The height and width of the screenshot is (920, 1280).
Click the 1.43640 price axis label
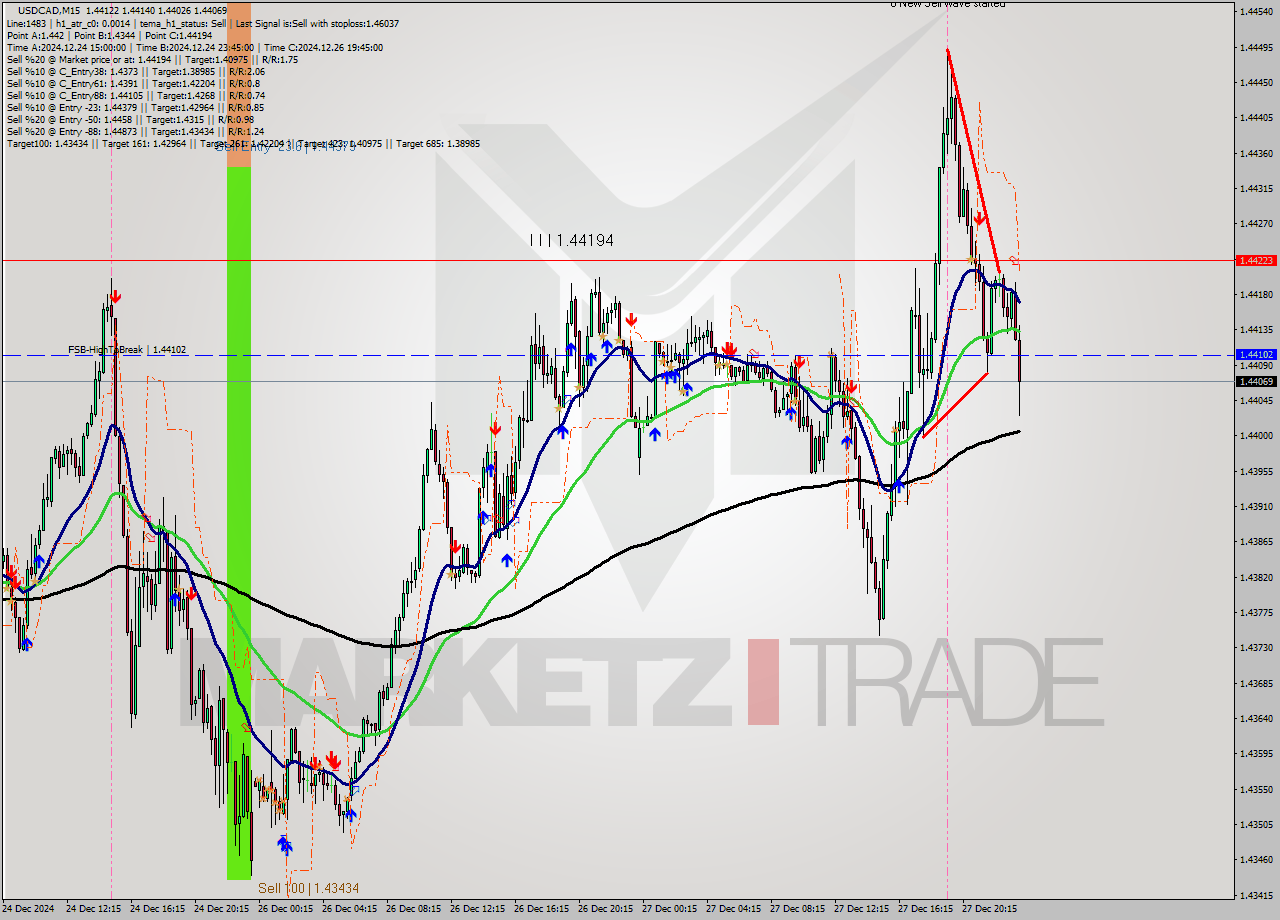(1255, 718)
